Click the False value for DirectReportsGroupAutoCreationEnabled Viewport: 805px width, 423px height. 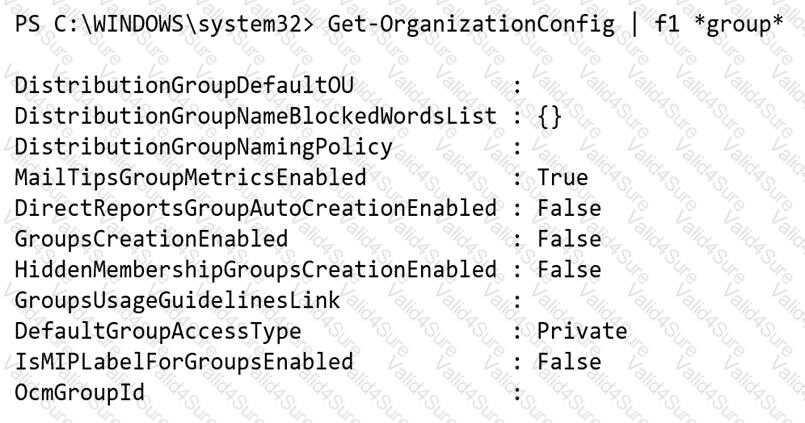(x=568, y=208)
